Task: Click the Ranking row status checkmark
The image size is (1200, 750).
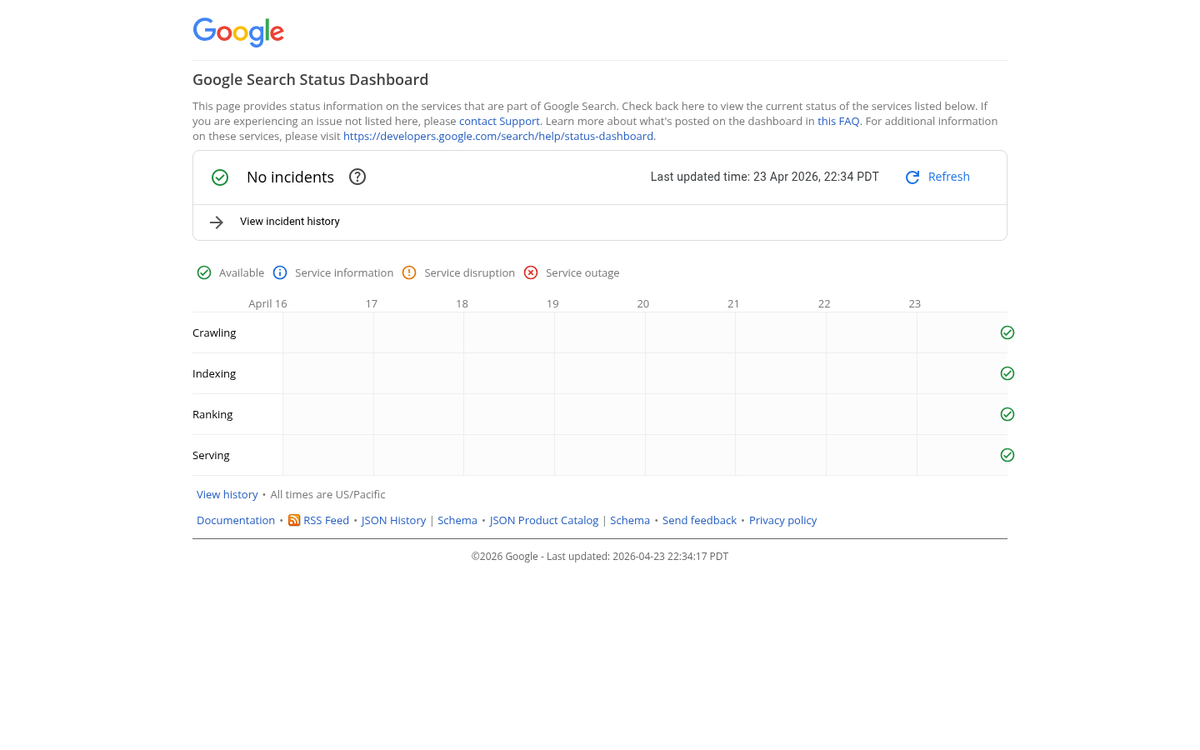Action: tap(1007, 414)
